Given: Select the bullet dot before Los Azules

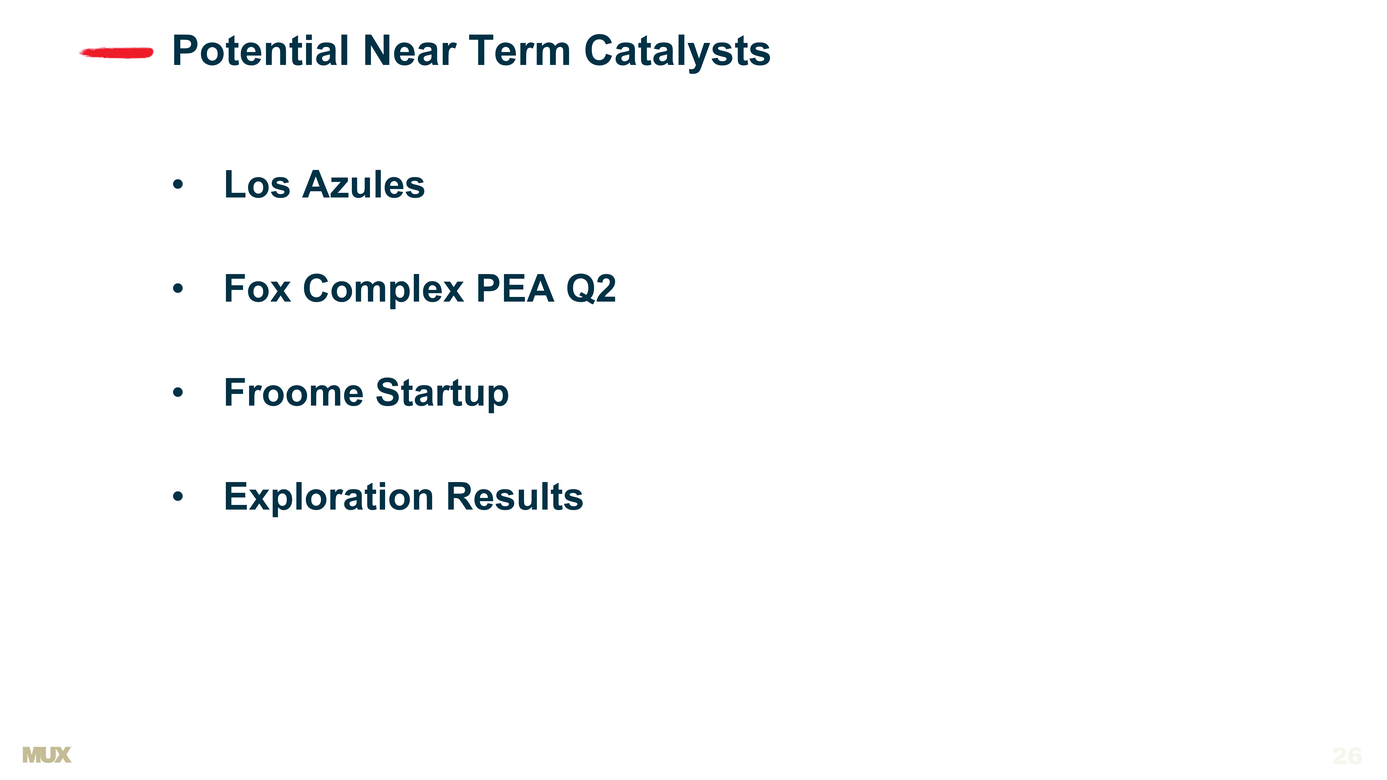Looking at the screenshot, I should click(178, 185).
